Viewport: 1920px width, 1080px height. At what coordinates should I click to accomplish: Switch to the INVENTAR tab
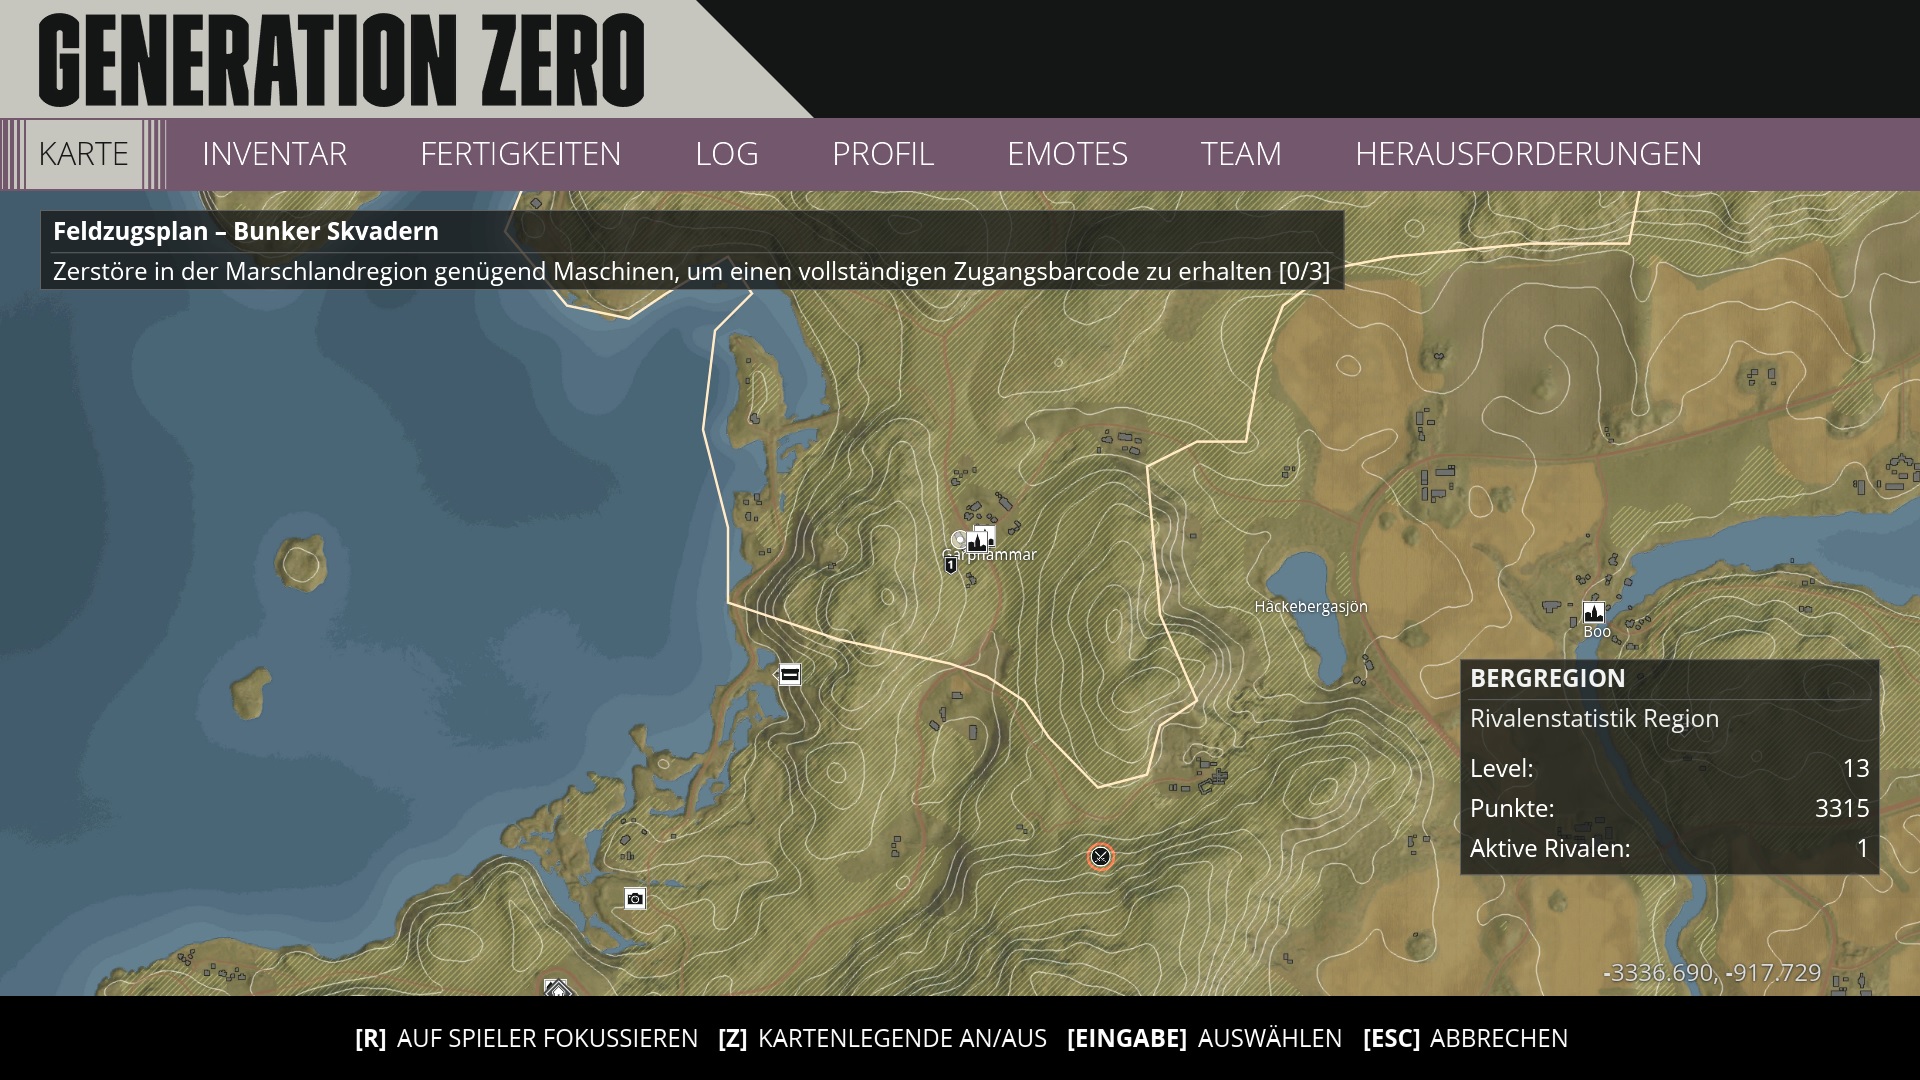click(x=274, y=154)
